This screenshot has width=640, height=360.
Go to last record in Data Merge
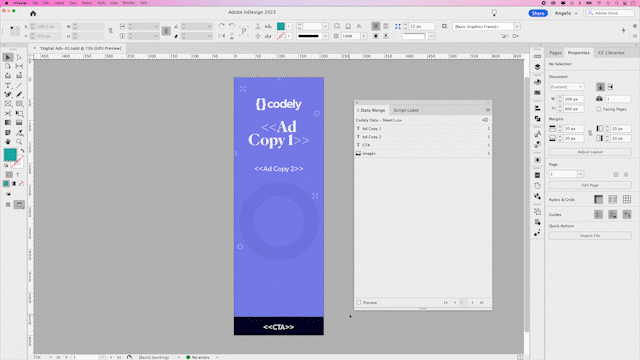482,302
